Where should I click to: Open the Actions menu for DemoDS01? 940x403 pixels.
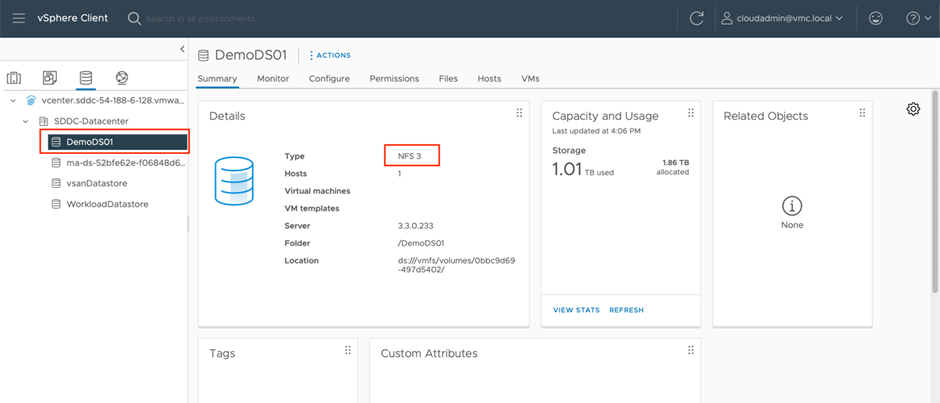(x=330, y=55)
